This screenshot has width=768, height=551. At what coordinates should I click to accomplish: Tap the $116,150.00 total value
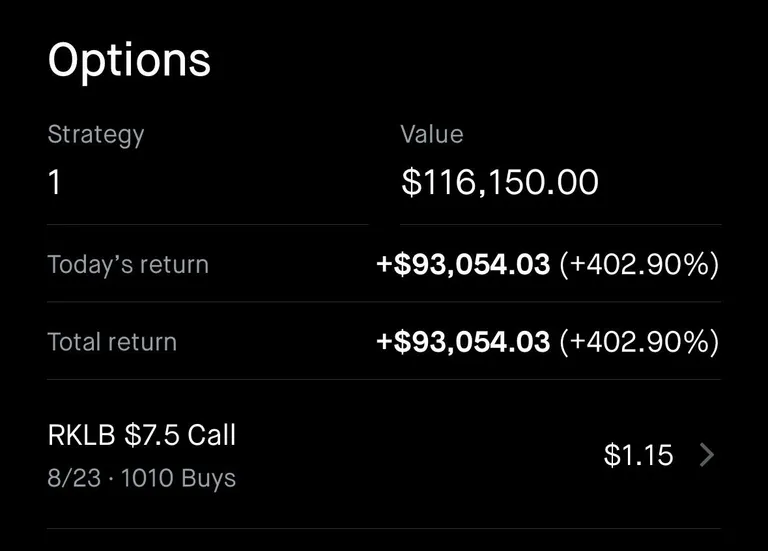click(500, 182)
